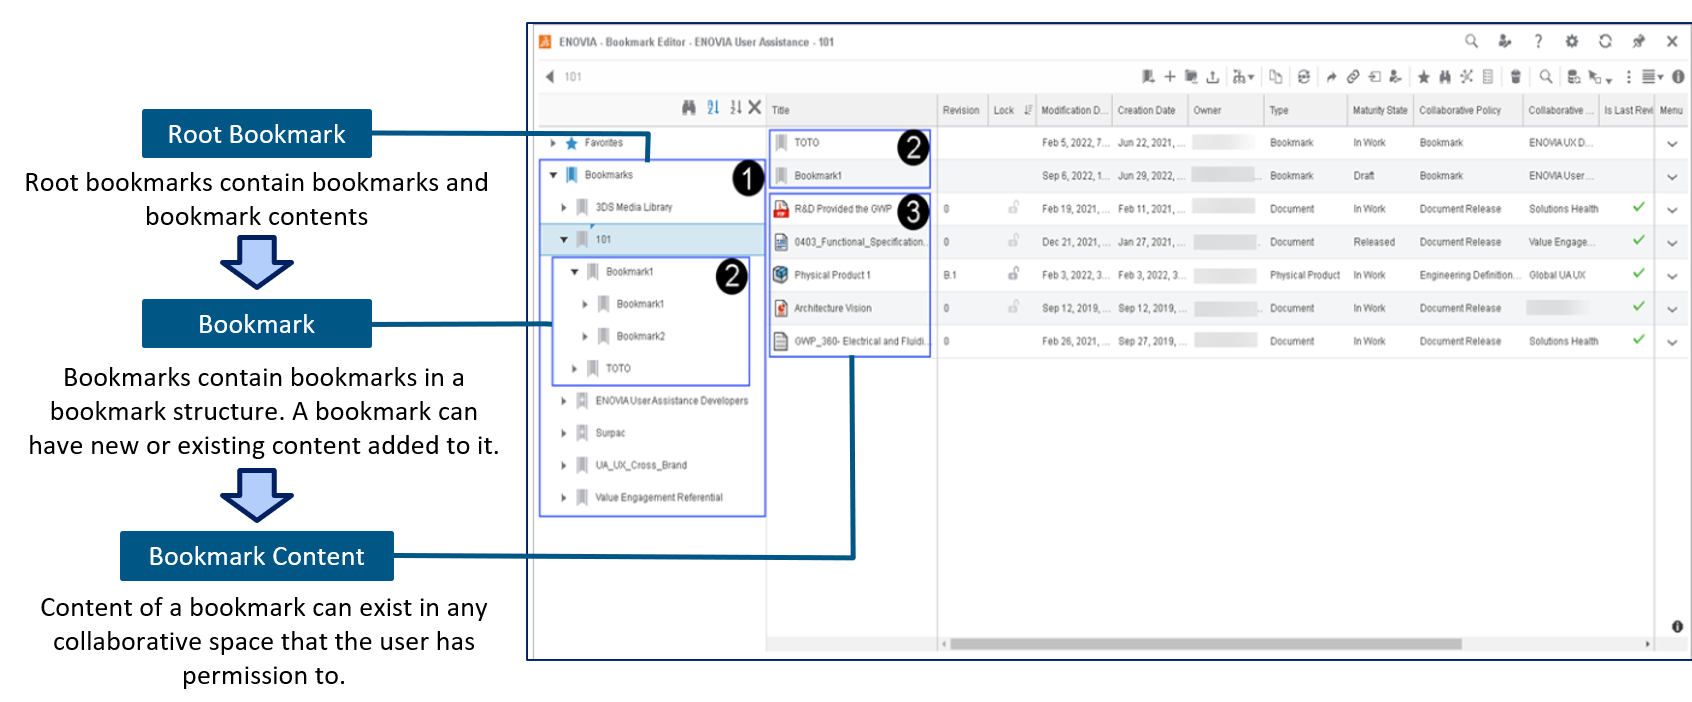Click the Title column header
Viewport: 1692px width, 702px height.
[x=781, y=110]
